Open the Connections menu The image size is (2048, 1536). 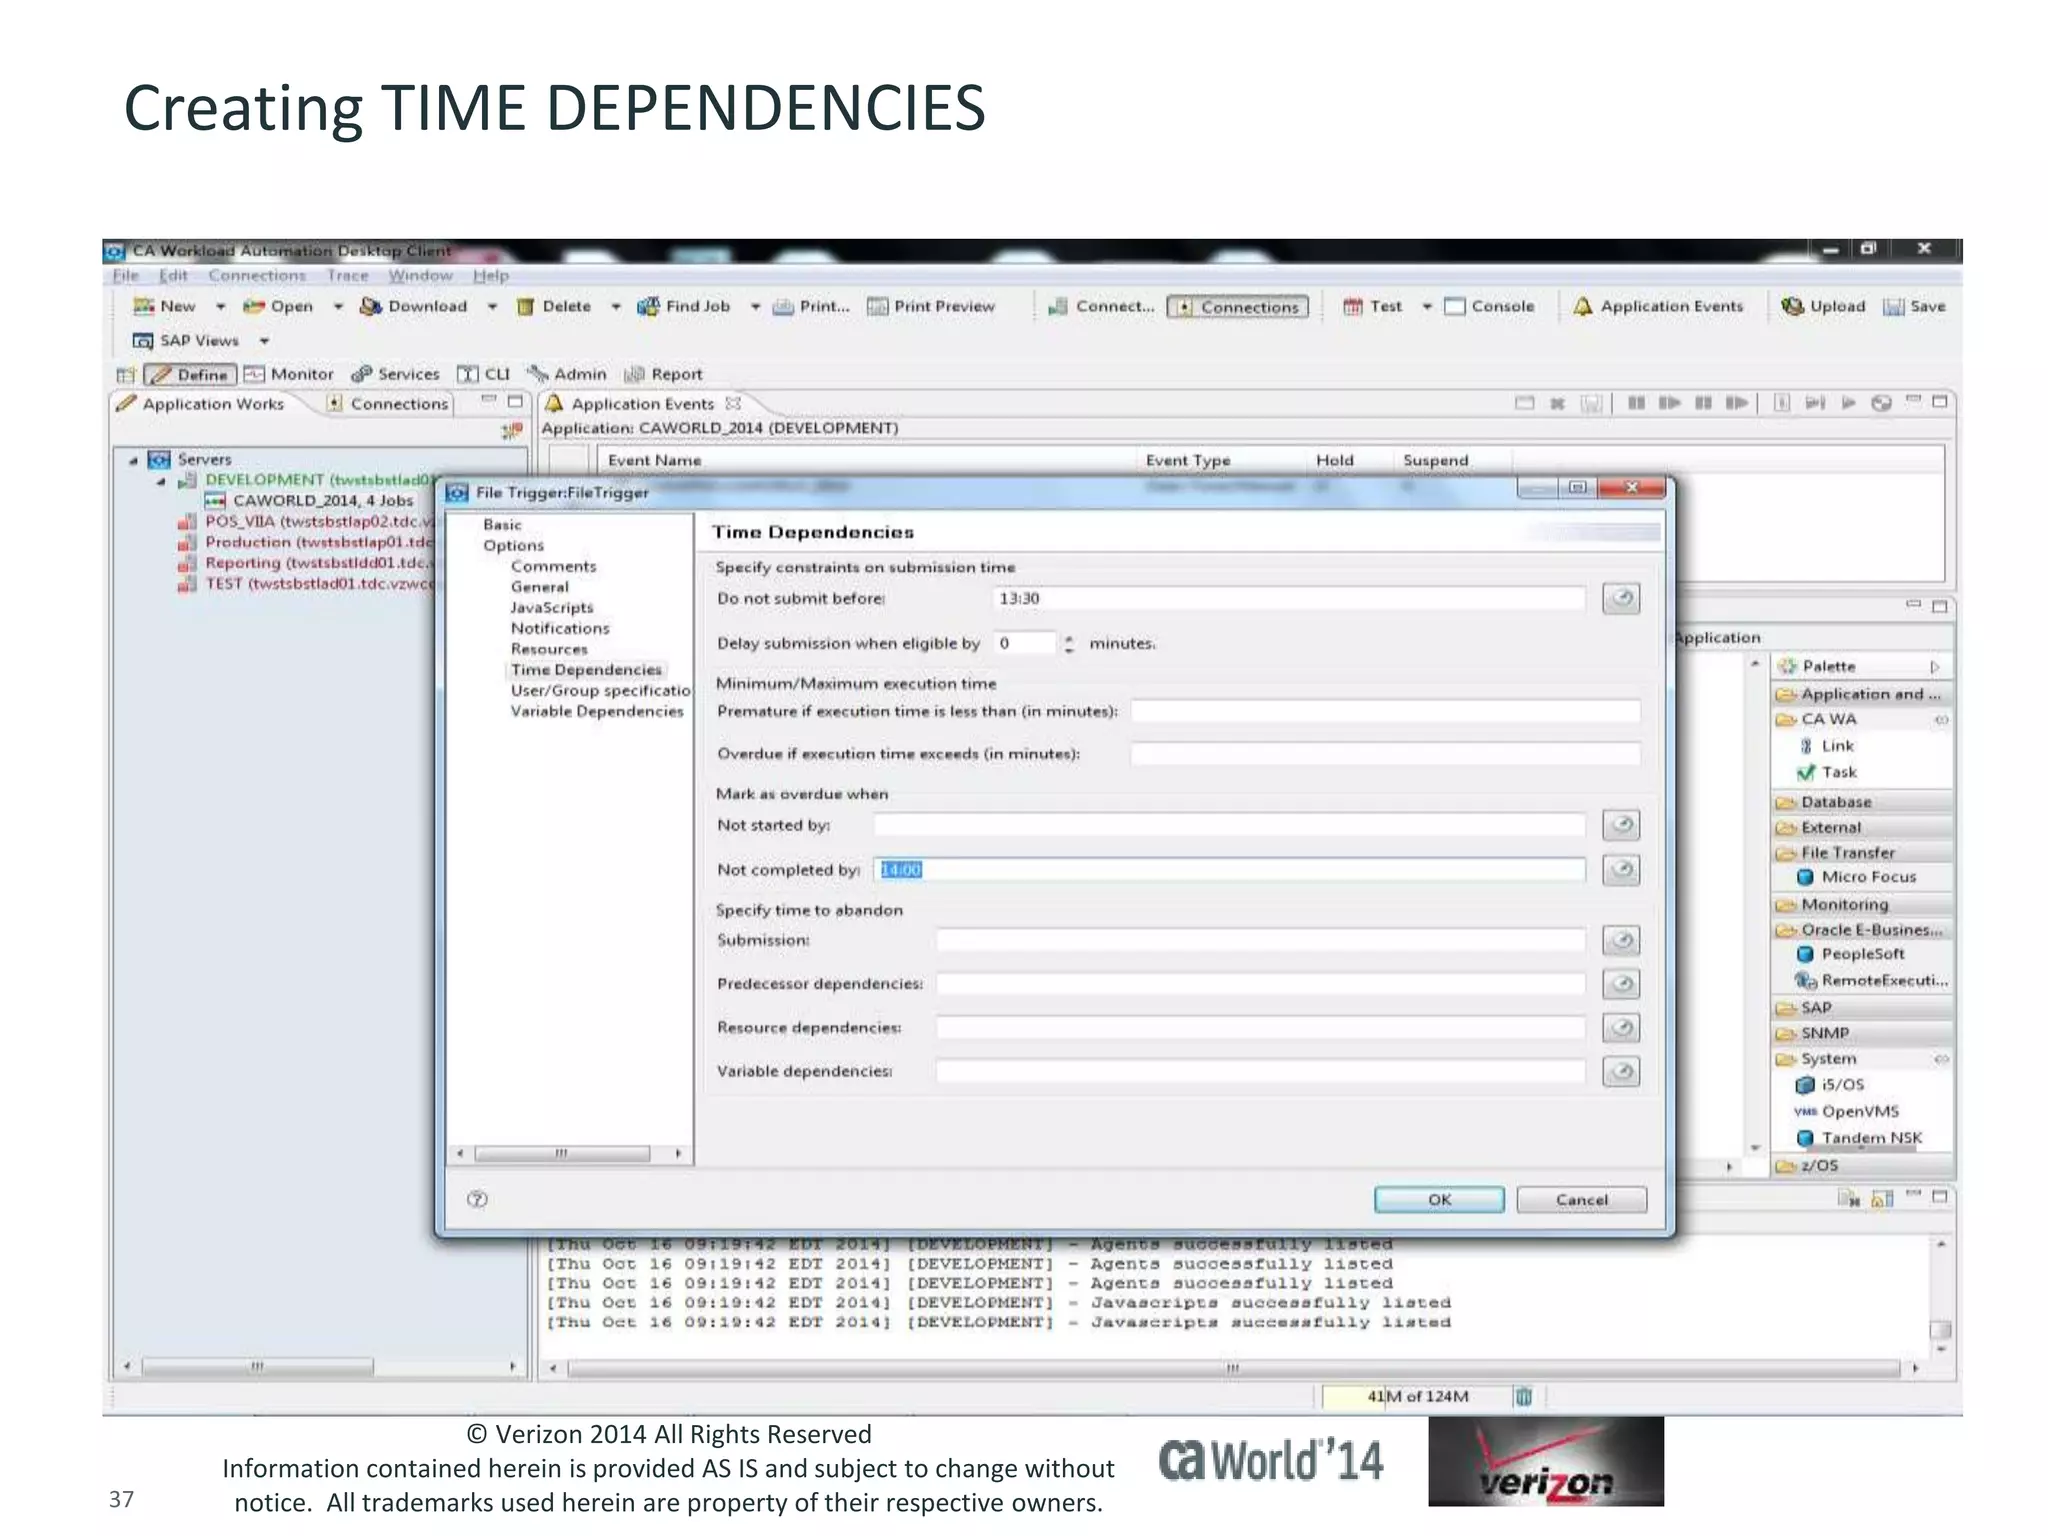(257, 275)
